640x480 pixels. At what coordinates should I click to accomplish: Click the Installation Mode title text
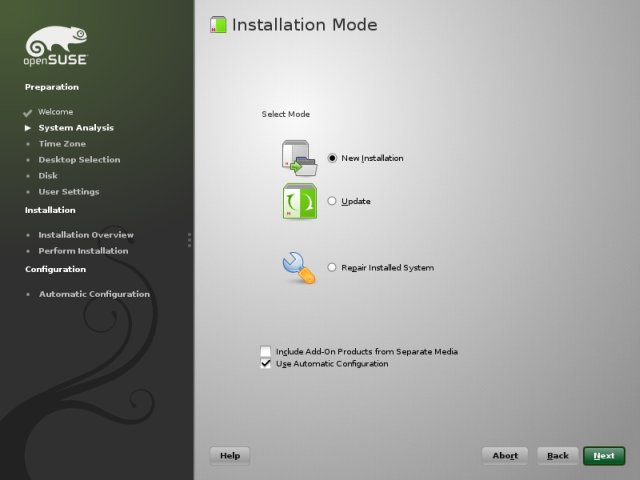coord(304,24)
